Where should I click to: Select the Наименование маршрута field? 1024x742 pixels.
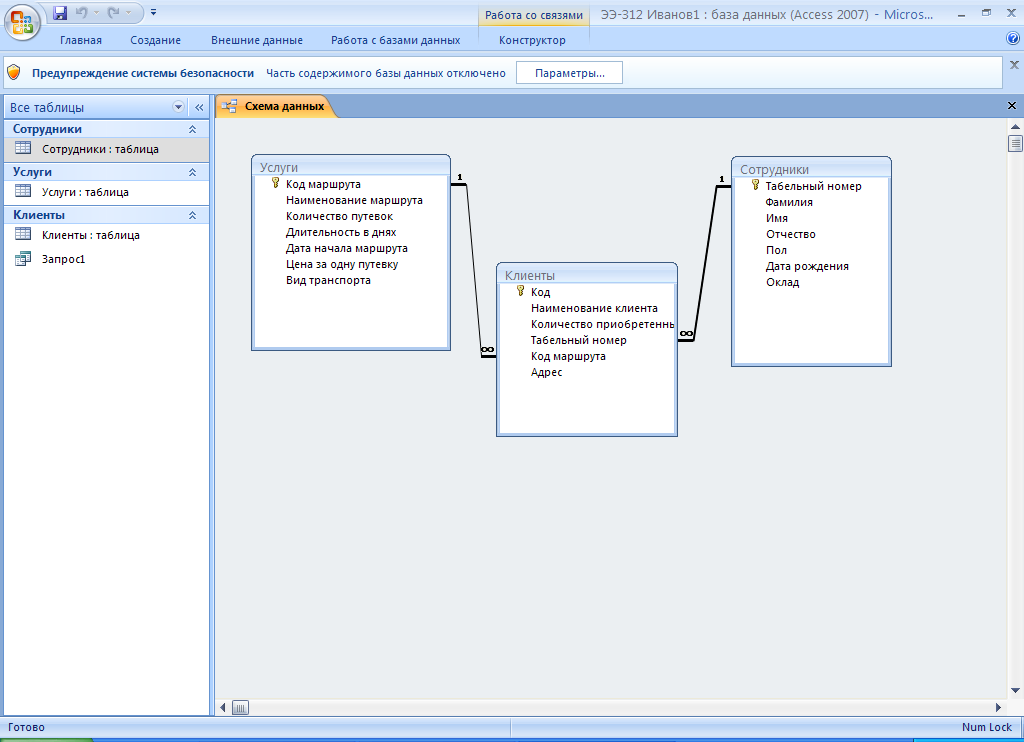click(354, 201)
